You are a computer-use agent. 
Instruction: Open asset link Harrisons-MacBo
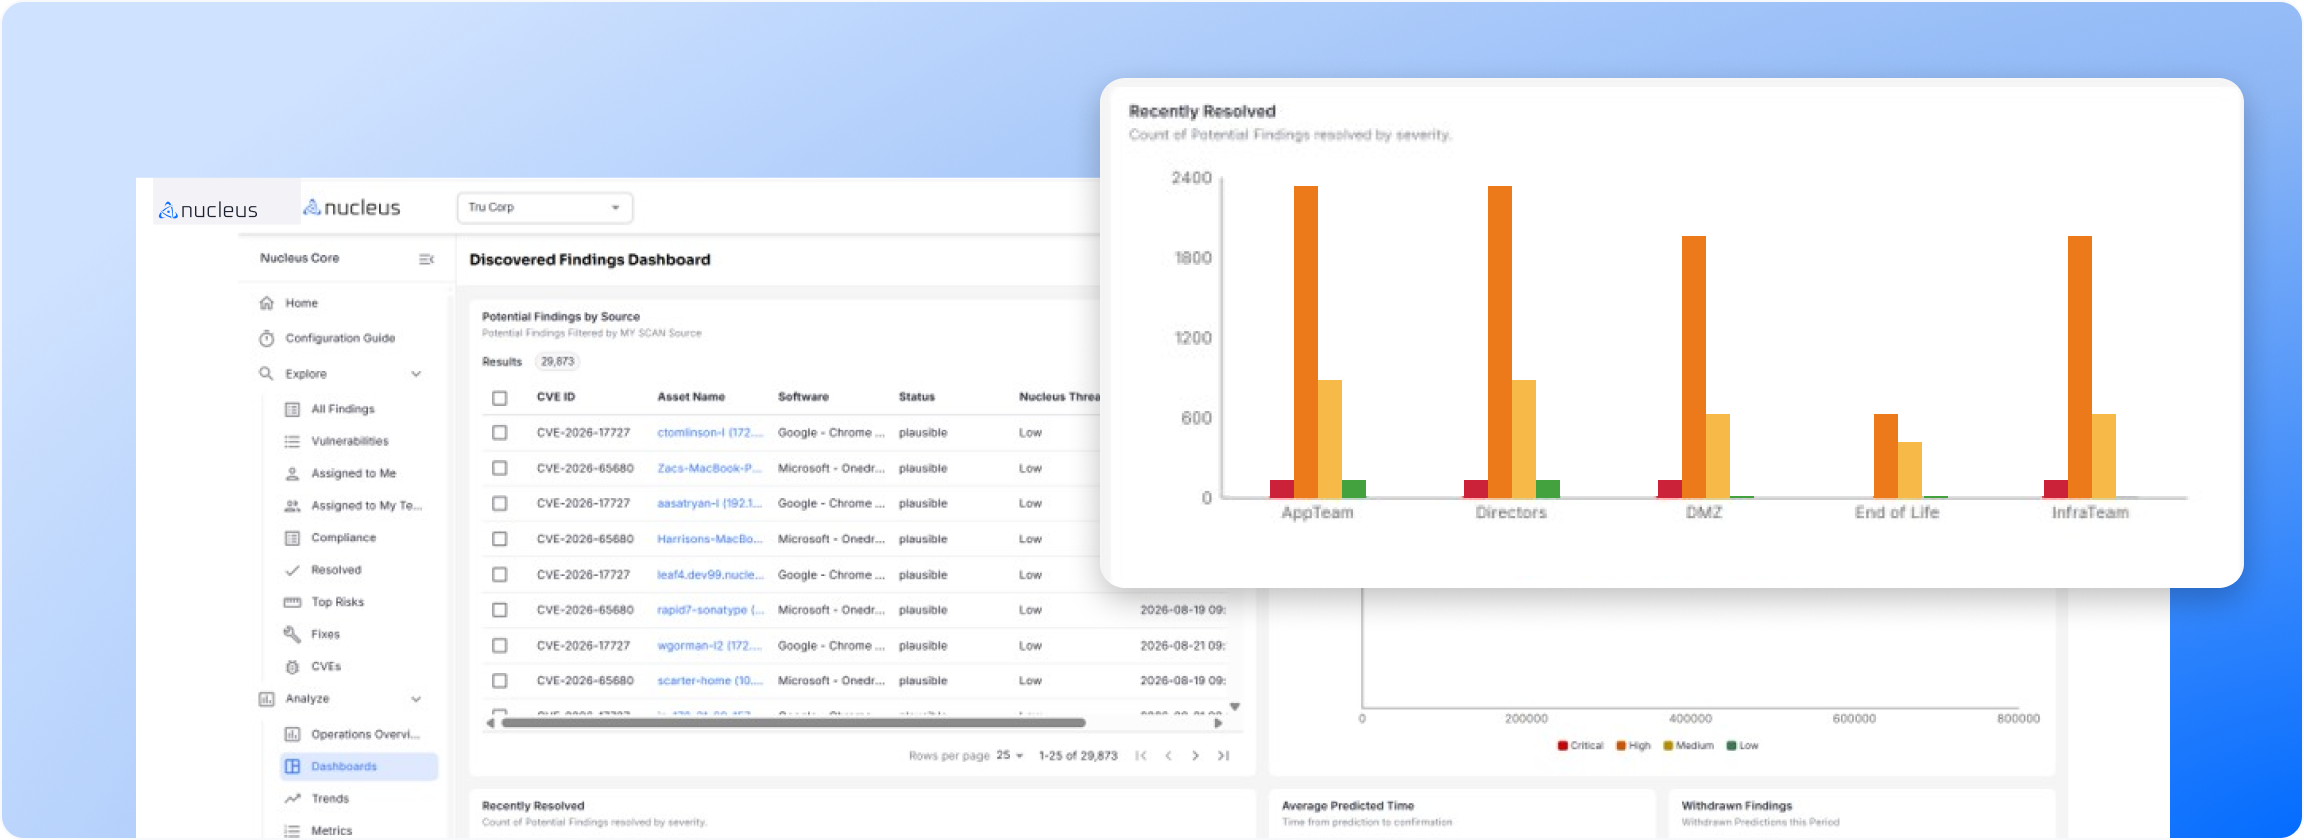(x=710, y=539)
